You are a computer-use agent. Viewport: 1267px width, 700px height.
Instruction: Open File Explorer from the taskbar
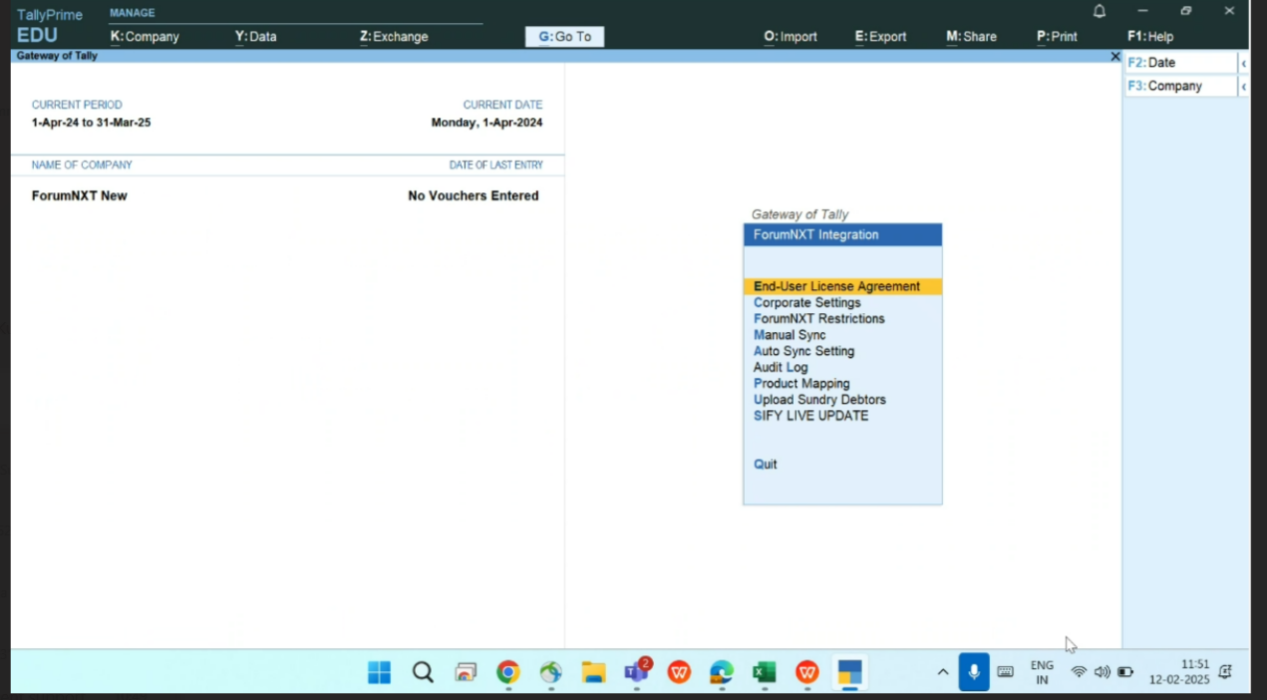(594, 673)
